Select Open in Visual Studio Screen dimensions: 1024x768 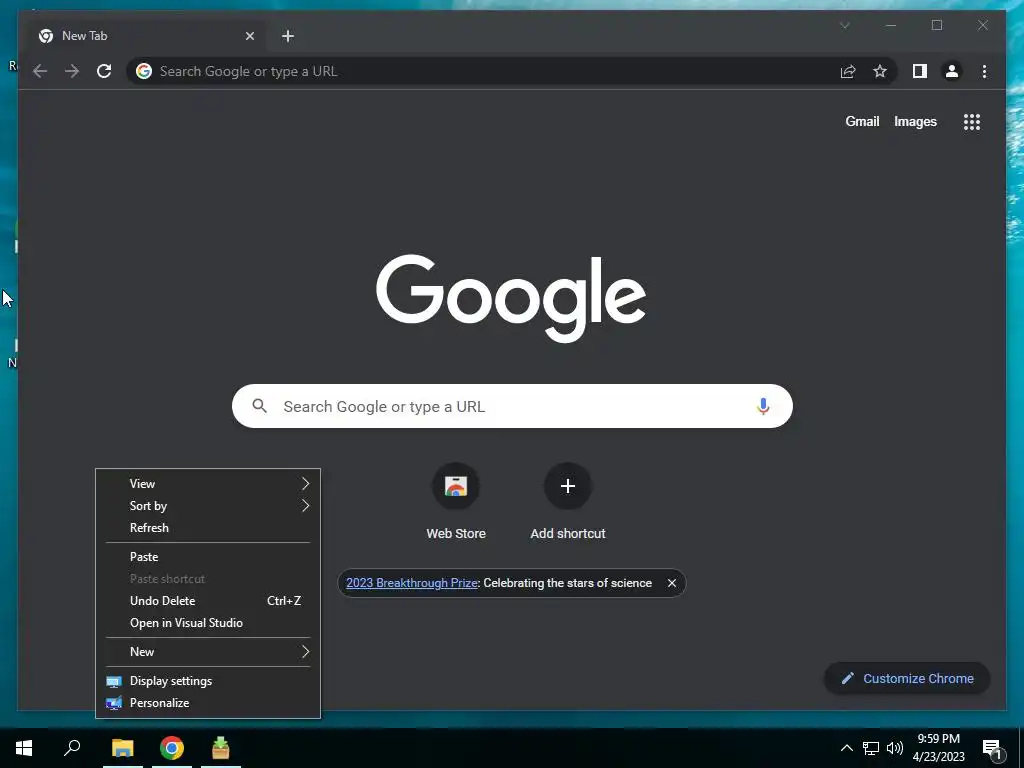[208, 623]
